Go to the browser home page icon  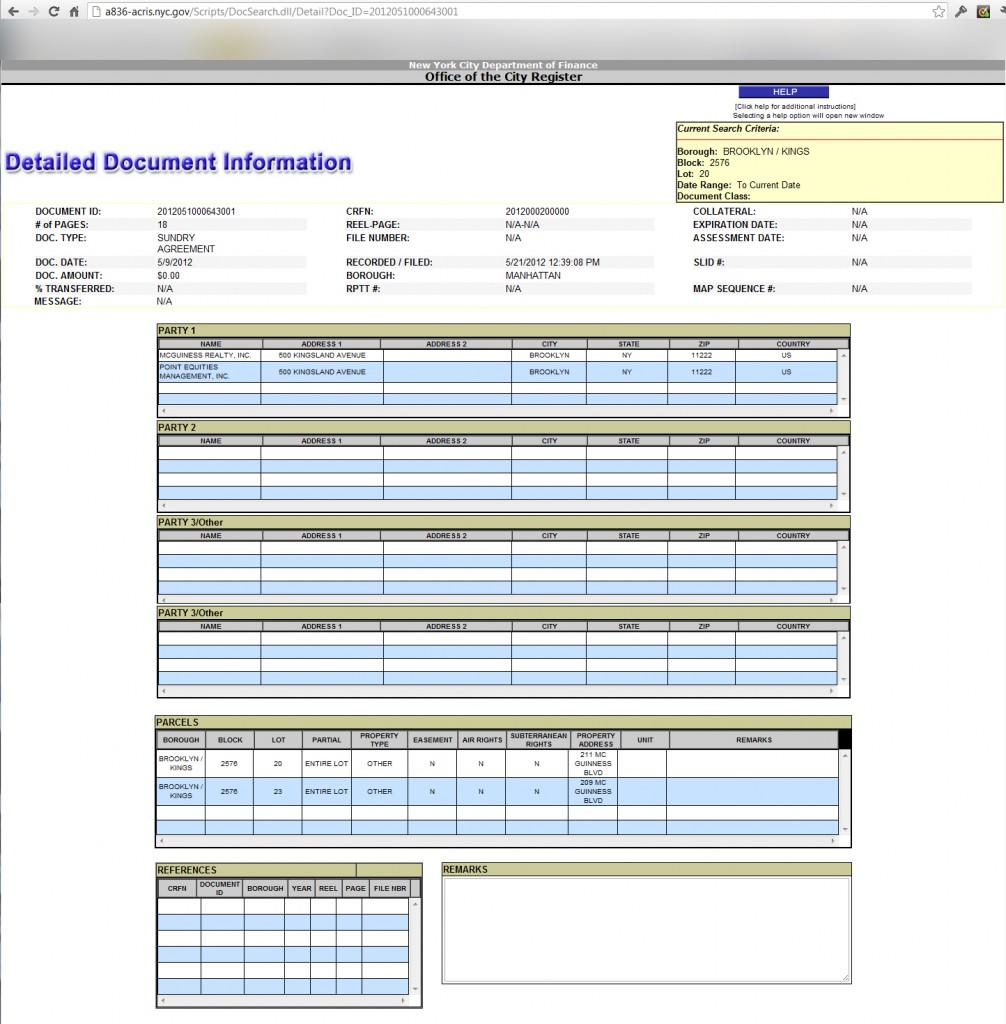[74, 12]
